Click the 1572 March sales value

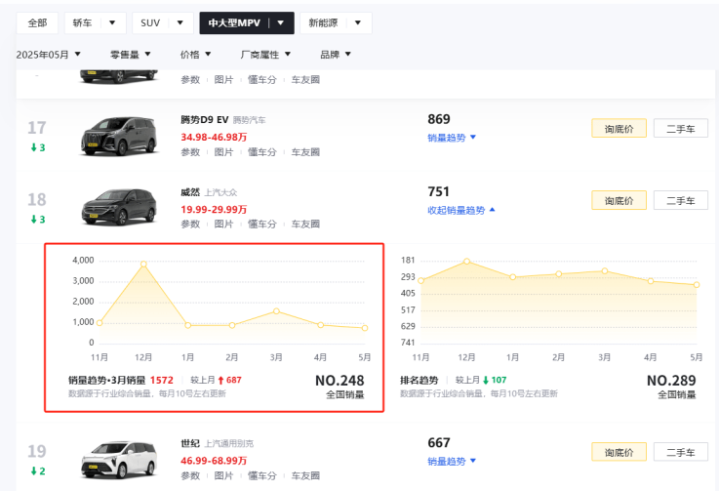click(162, 380)
